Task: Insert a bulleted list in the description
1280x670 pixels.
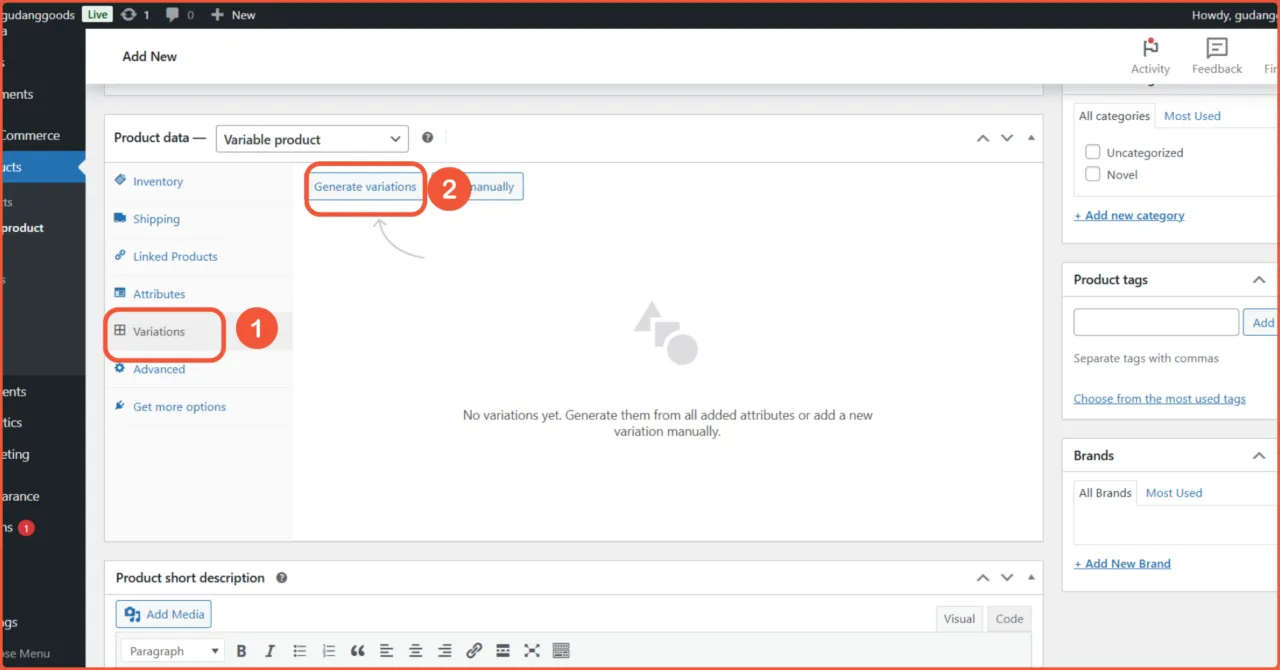Action: pyautogui.click(x=299, y=650)
